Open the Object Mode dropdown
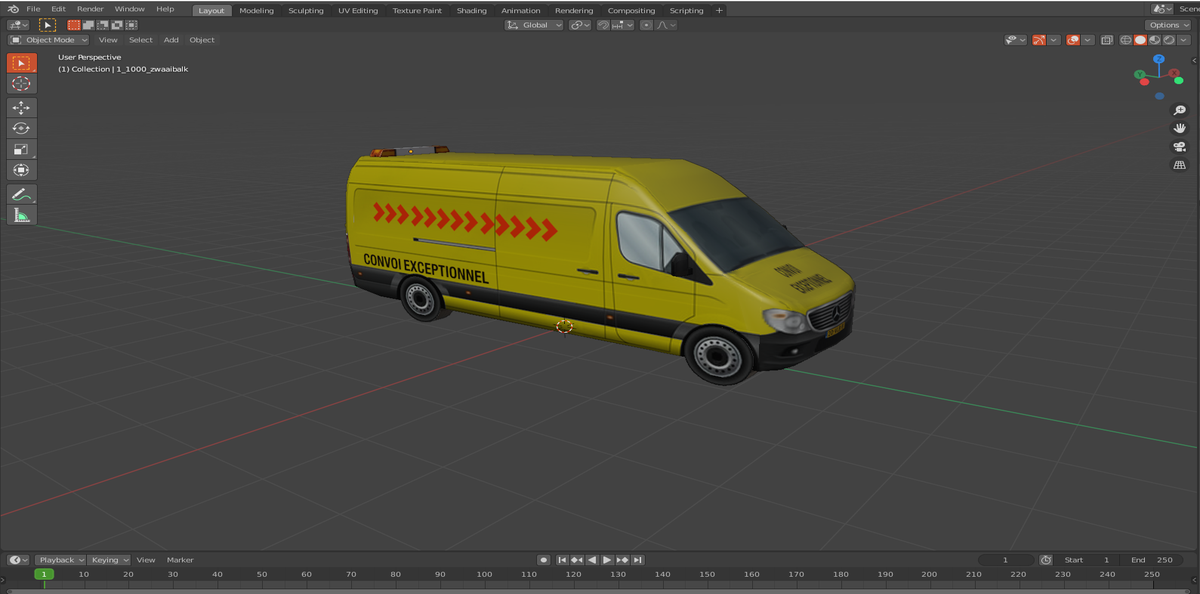 pyautogui.click(x=49, y=40)
